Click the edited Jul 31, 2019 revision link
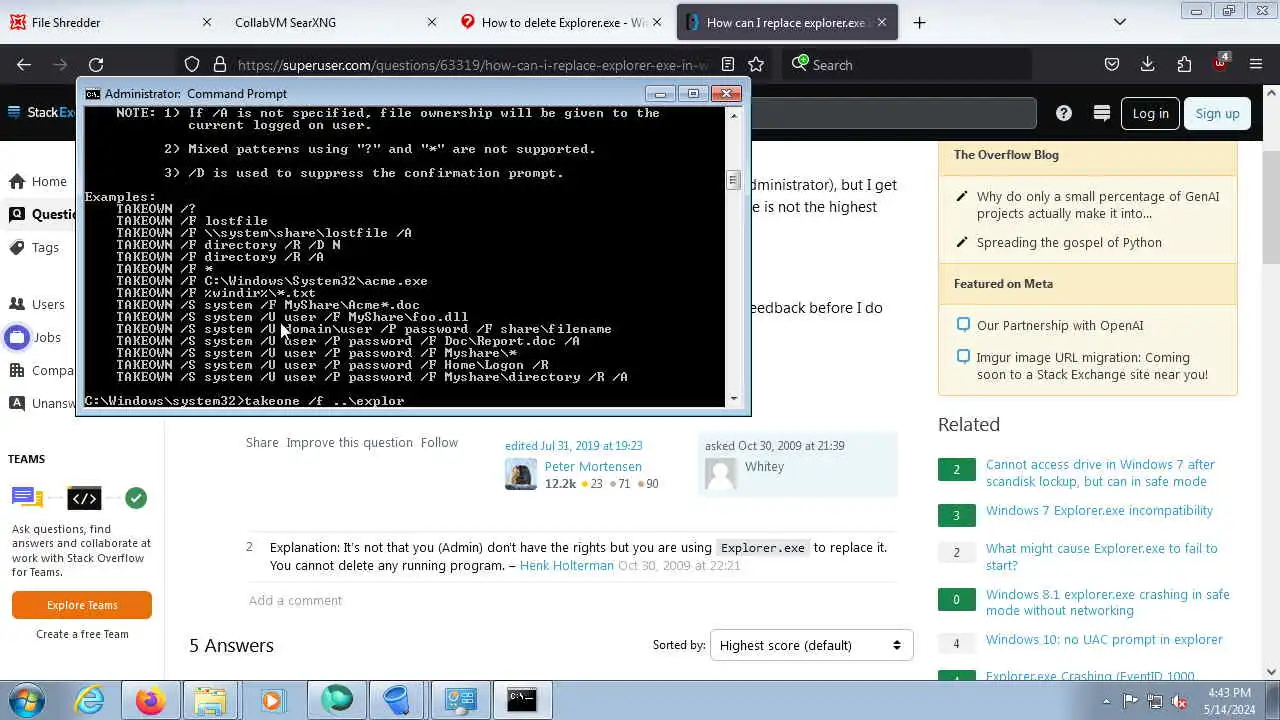 pos(574,446)
